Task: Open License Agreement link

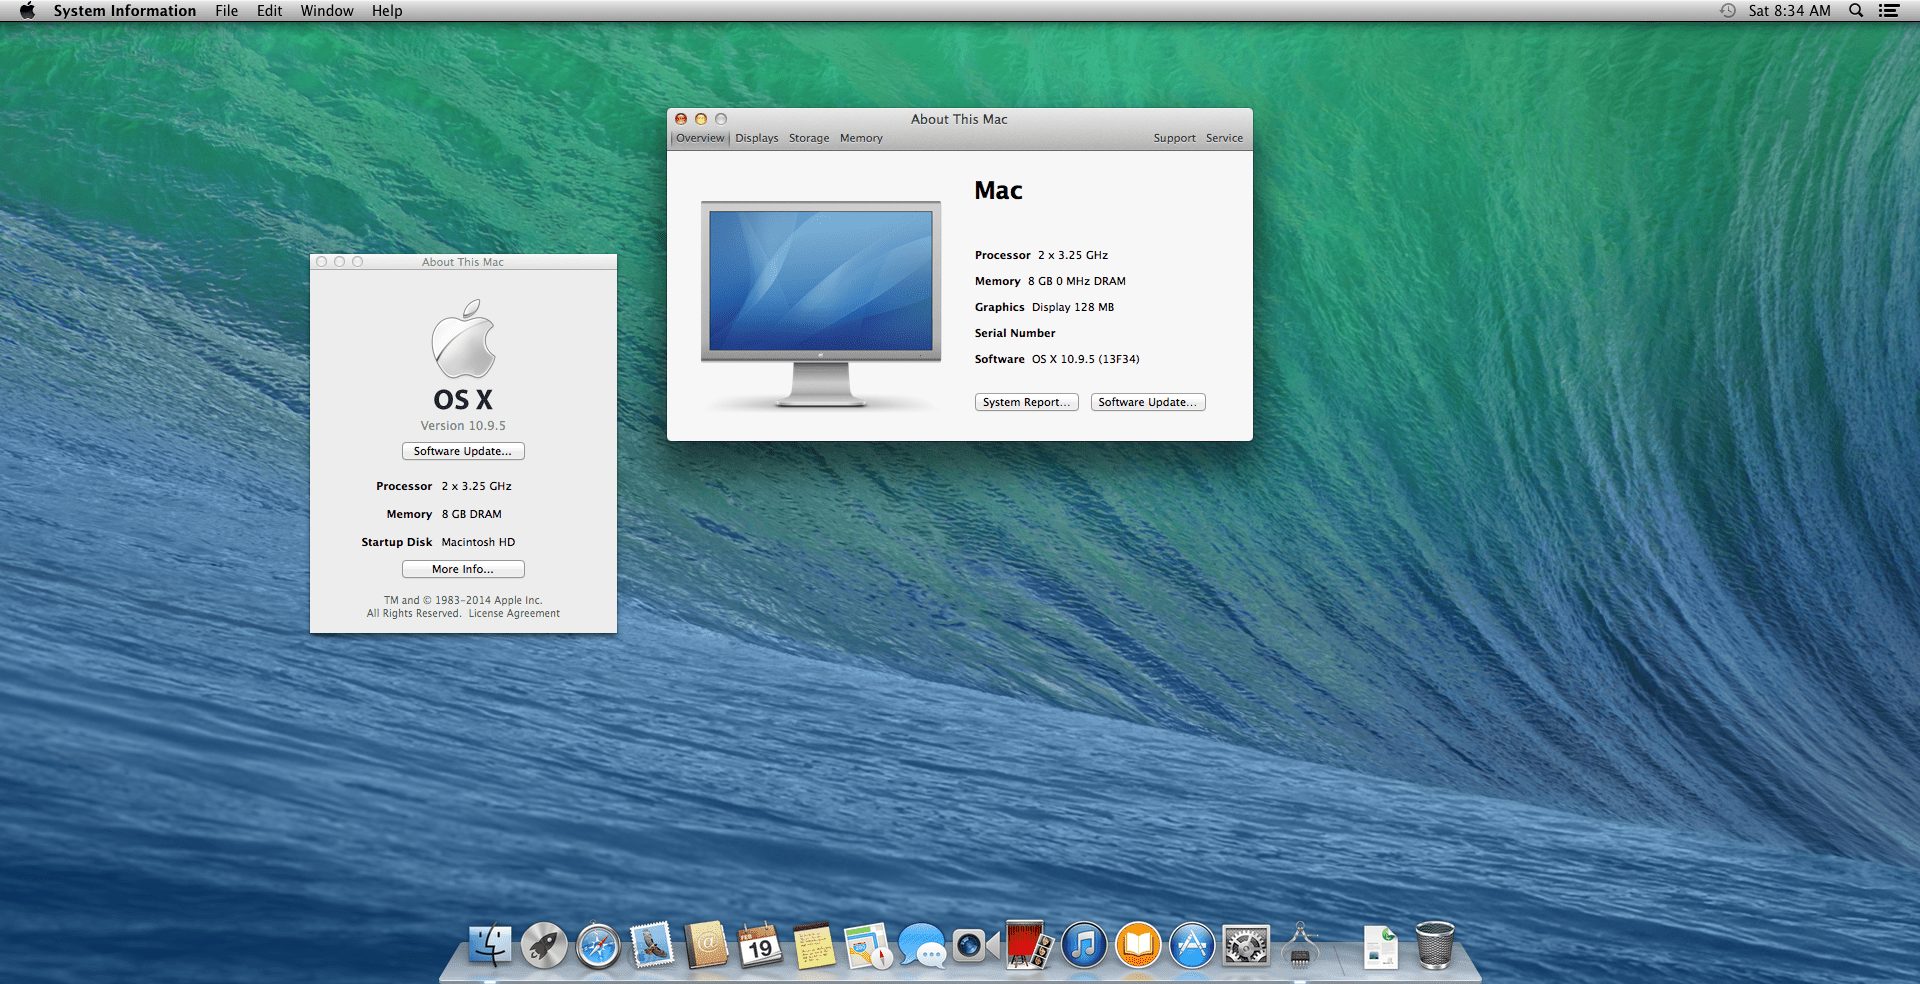Action: click(x=514, y=614)
